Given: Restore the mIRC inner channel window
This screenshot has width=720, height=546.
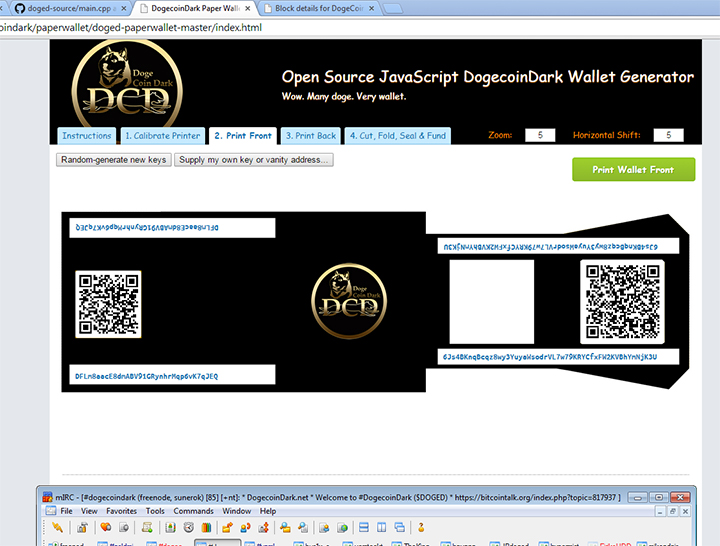Looking at the screenshot, I should point(673,511).
